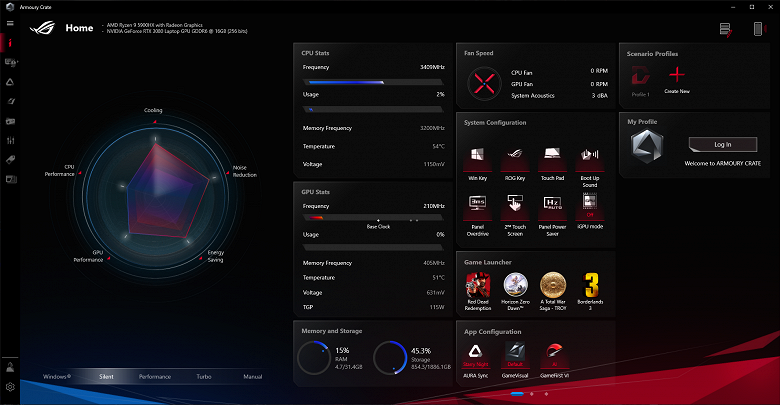Select Profile 1 scenario profile
The height and width of the screenshot is (405, 780).
640,81
